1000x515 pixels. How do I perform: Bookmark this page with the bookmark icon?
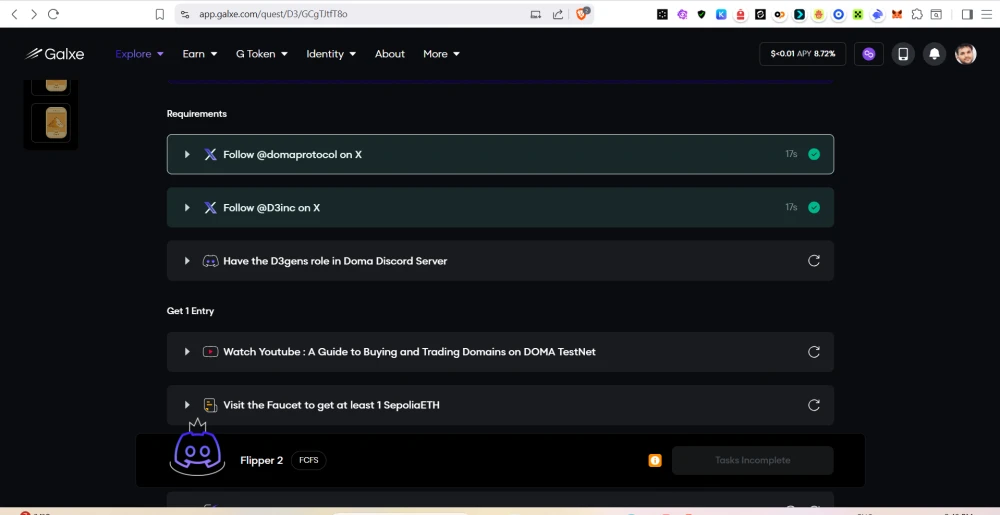(x=160, y=14)
